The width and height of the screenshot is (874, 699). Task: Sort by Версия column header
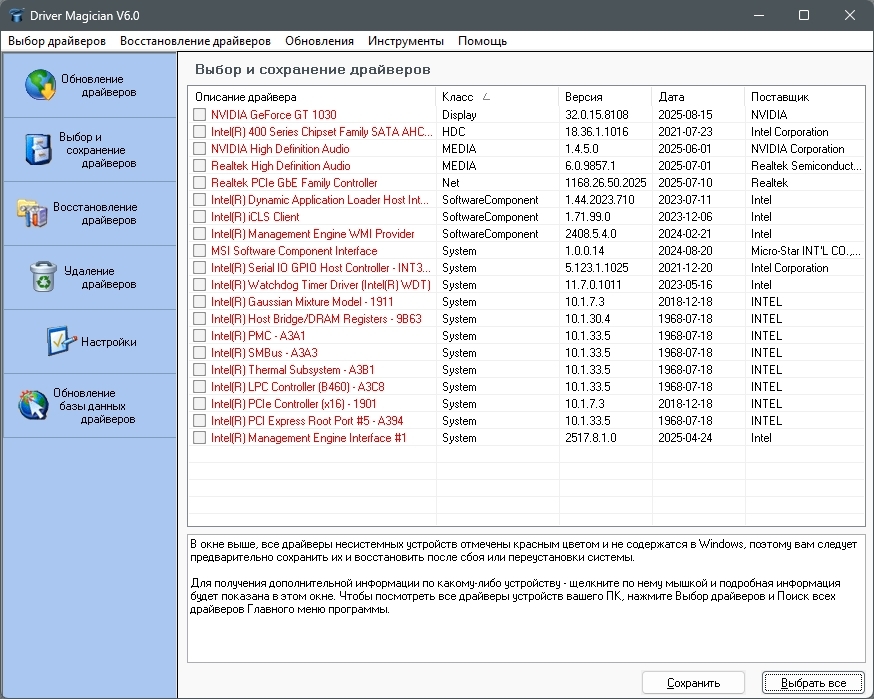[x=605, y=97]
